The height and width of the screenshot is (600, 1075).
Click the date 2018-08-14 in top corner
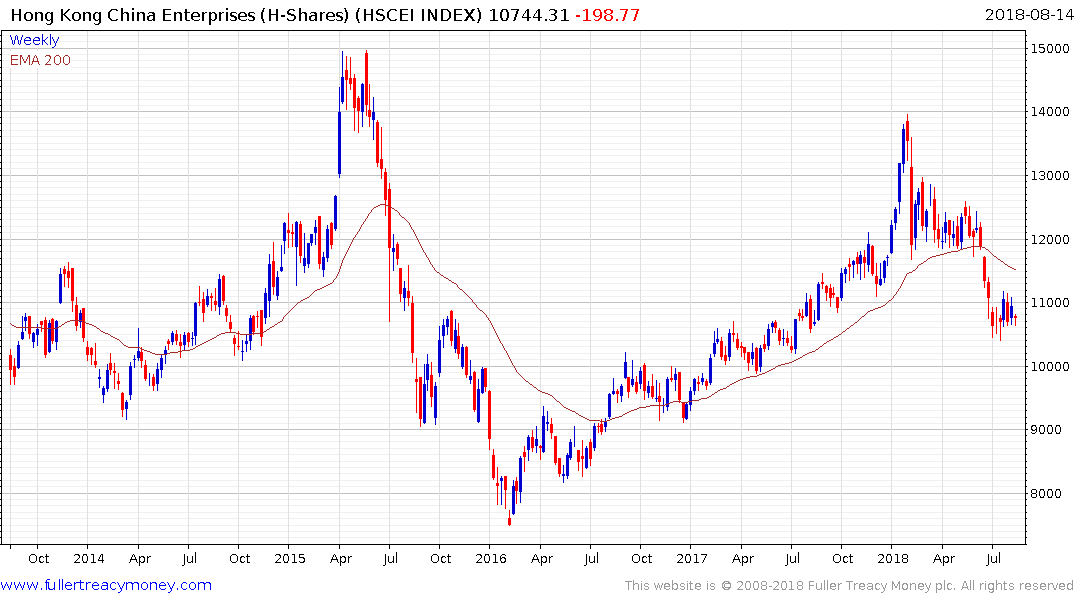click(1027, 15)
